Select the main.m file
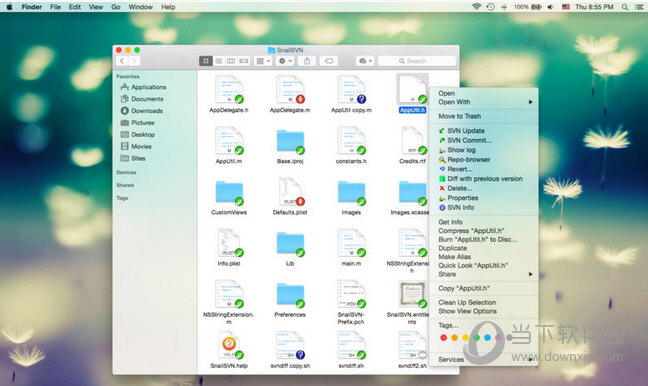The height and width of the screenshot is (386, 648). [351, 243]
